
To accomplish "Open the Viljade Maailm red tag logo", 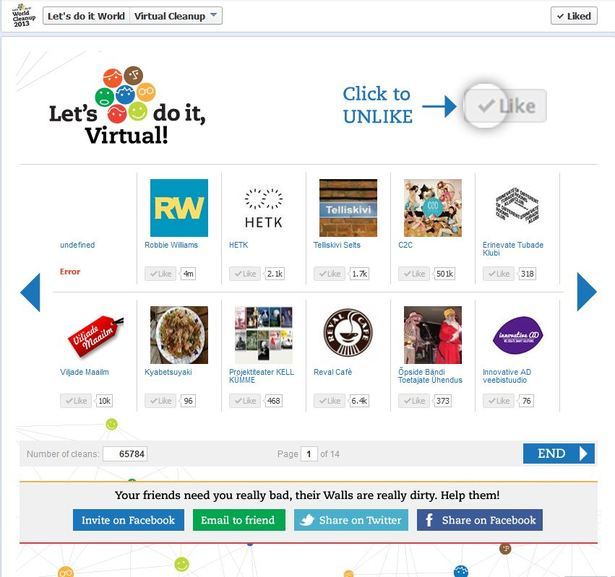I will tap(95, 336).
